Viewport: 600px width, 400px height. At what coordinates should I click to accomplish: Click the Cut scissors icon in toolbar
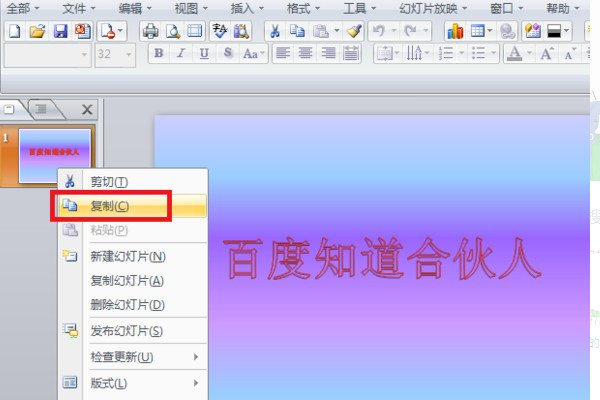(x=274, y=31)
